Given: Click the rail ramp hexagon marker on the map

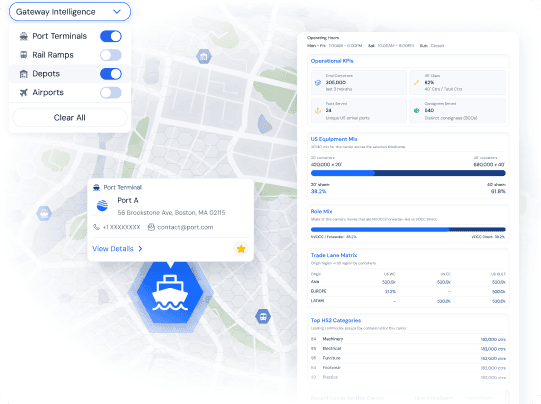Looking at the screenshot, I should click(263, 316).
